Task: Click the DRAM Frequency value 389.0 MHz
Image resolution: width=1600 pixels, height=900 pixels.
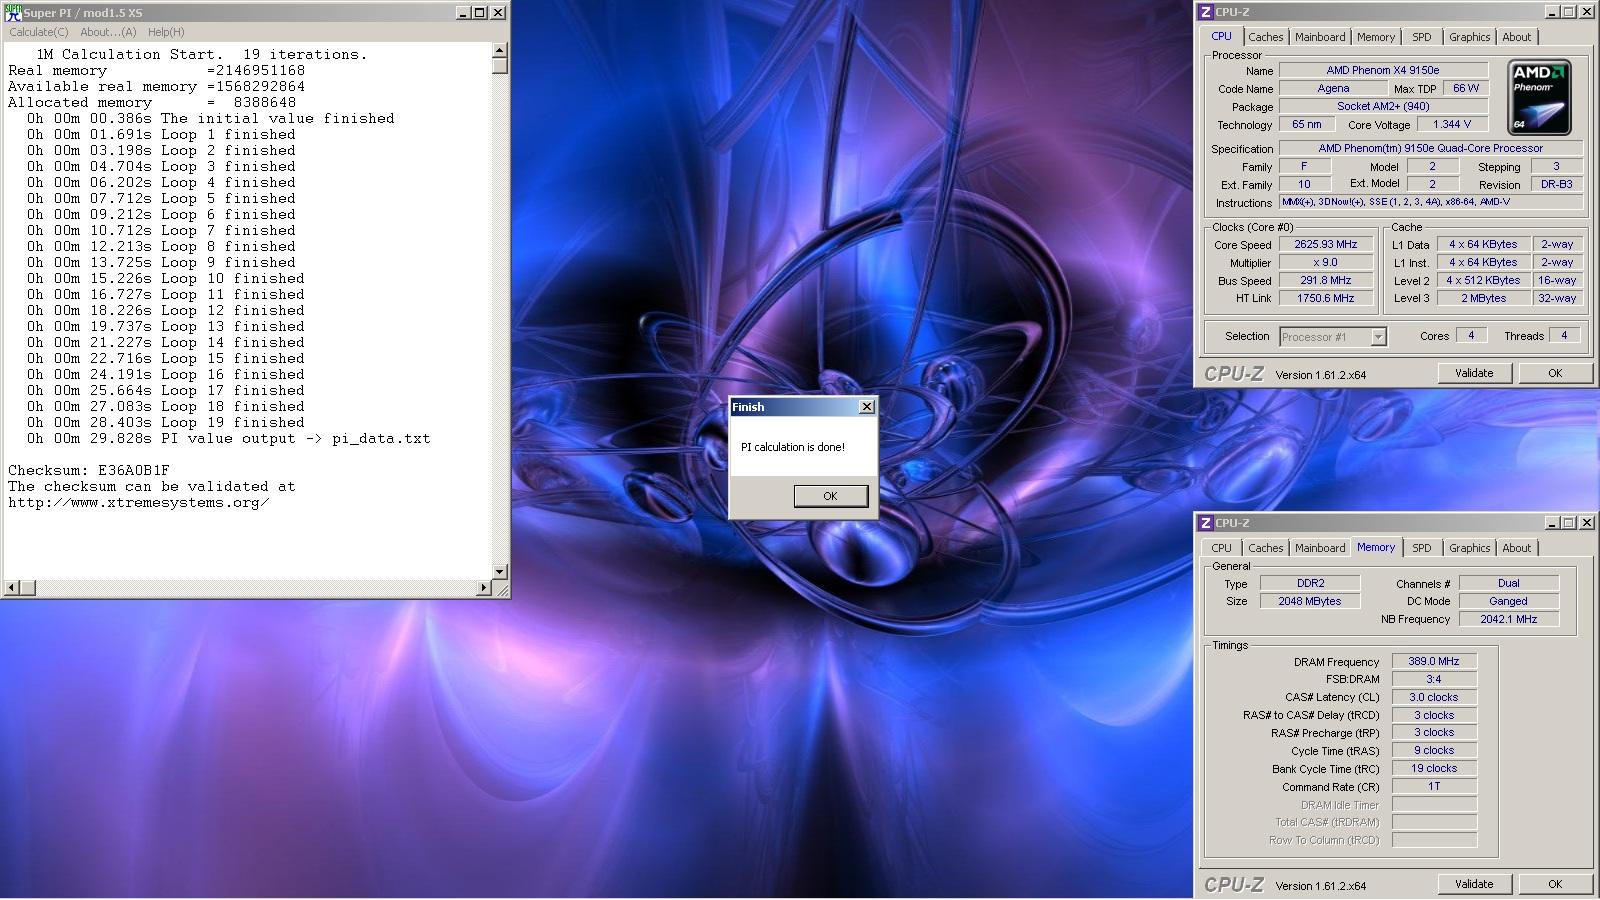Action: [x=1434, y=661]
